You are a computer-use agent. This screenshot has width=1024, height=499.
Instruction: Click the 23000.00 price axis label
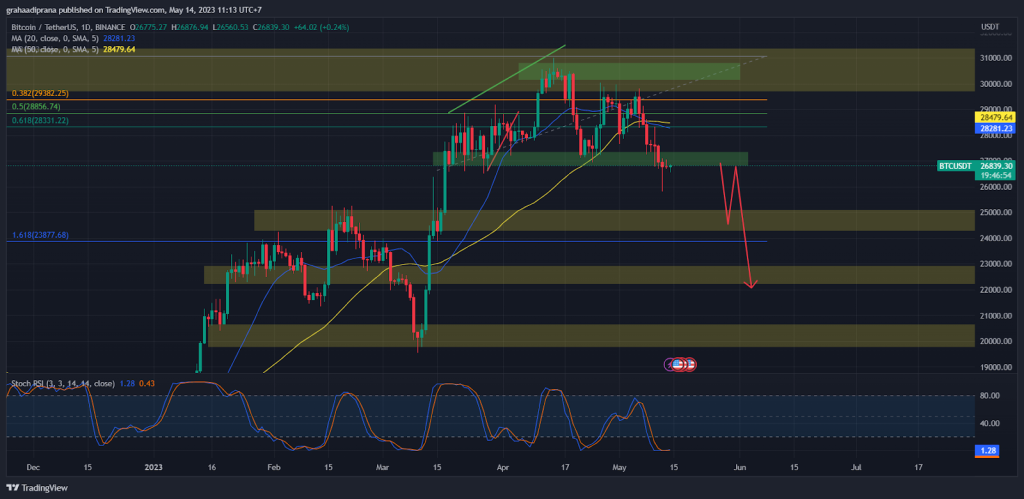(997, 265)
